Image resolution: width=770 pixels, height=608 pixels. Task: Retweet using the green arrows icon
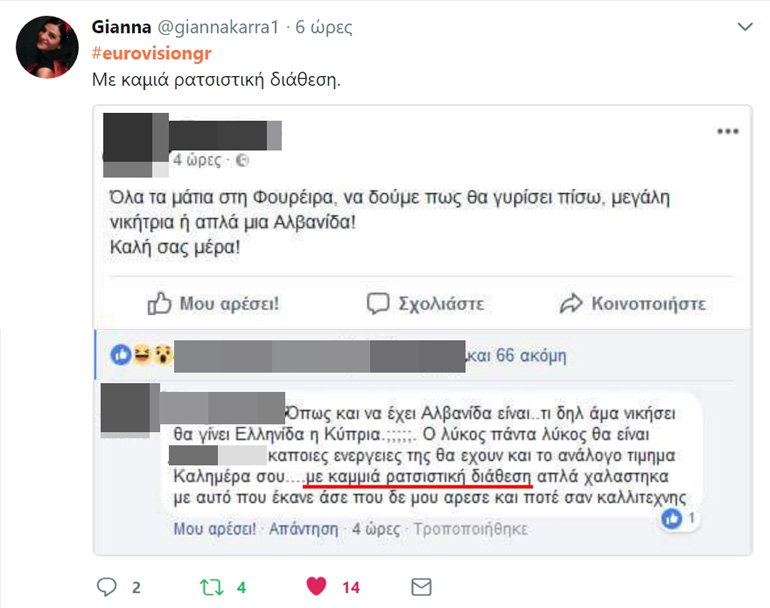[x=212, y=587]
